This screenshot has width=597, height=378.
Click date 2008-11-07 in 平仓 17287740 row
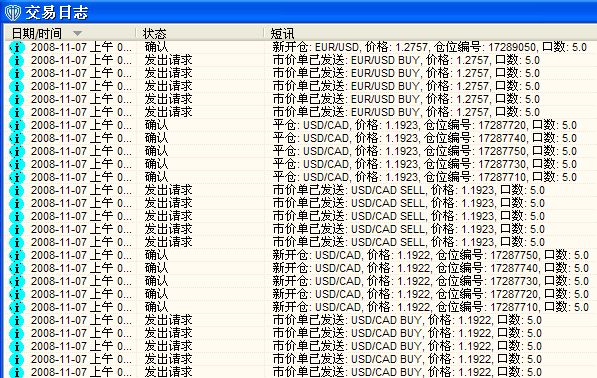[x=59, y=138]
